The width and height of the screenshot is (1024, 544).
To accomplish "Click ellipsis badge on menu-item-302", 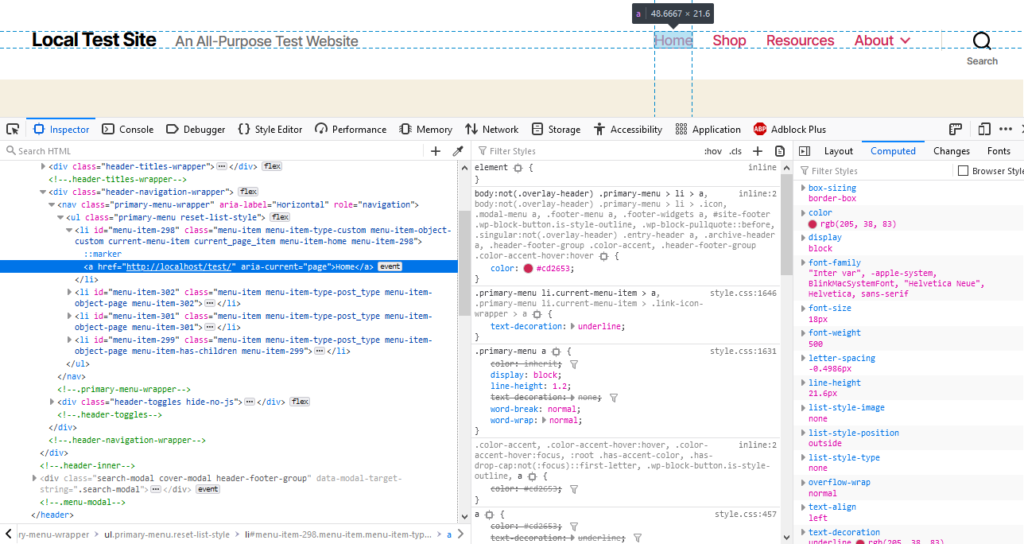I will (x=210, y=304).
